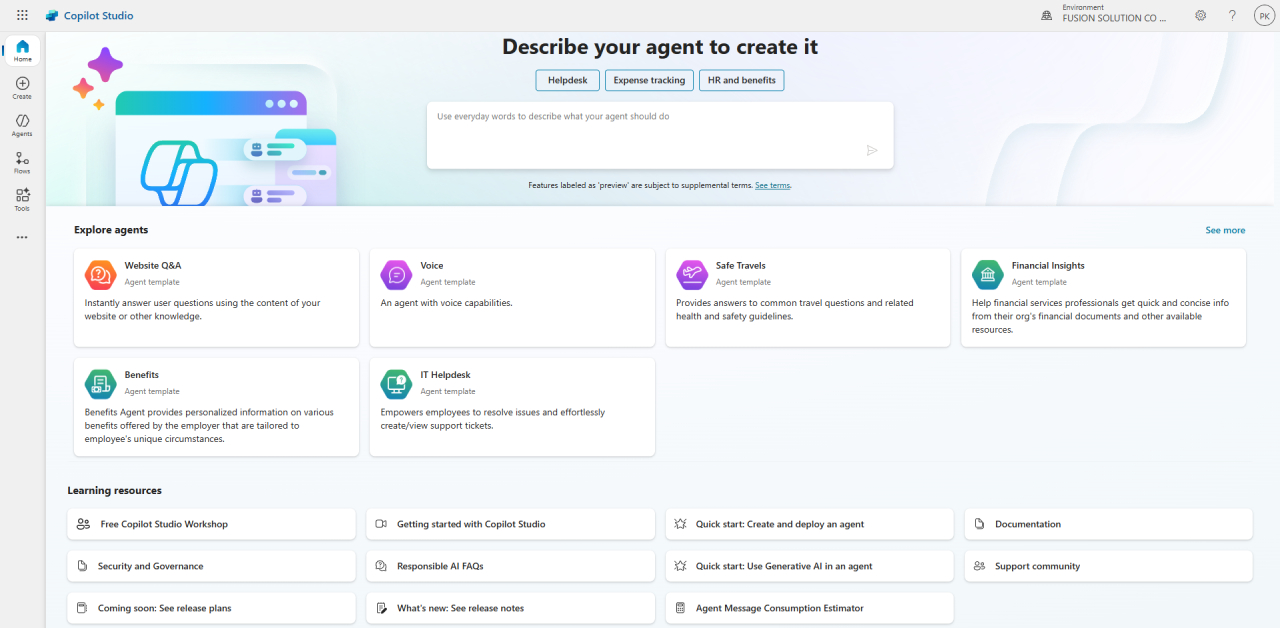Select the Helpdesk suggestion chip

tap(568, 80)
